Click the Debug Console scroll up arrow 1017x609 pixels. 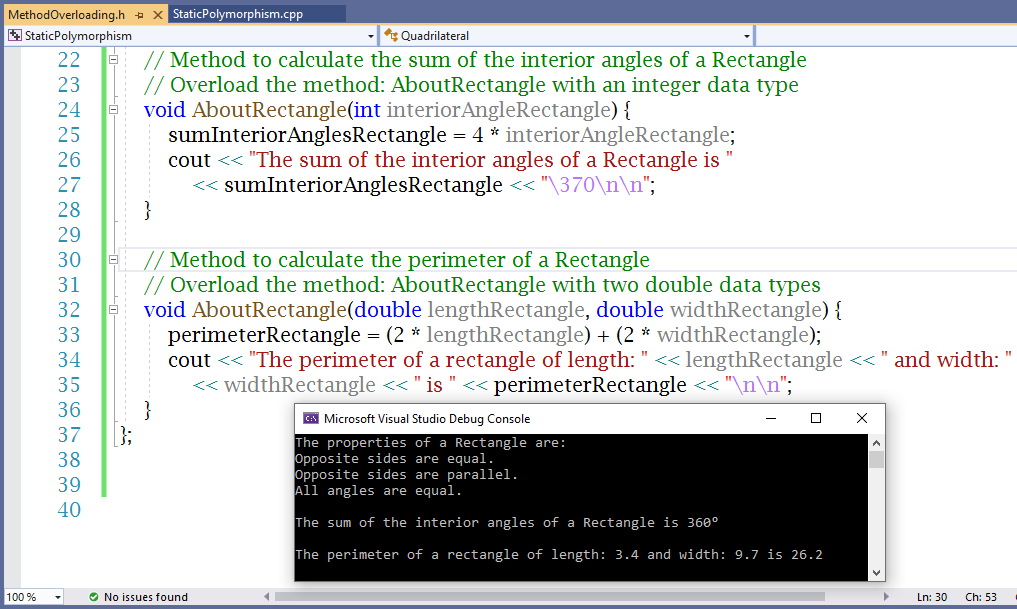point(876,443)
